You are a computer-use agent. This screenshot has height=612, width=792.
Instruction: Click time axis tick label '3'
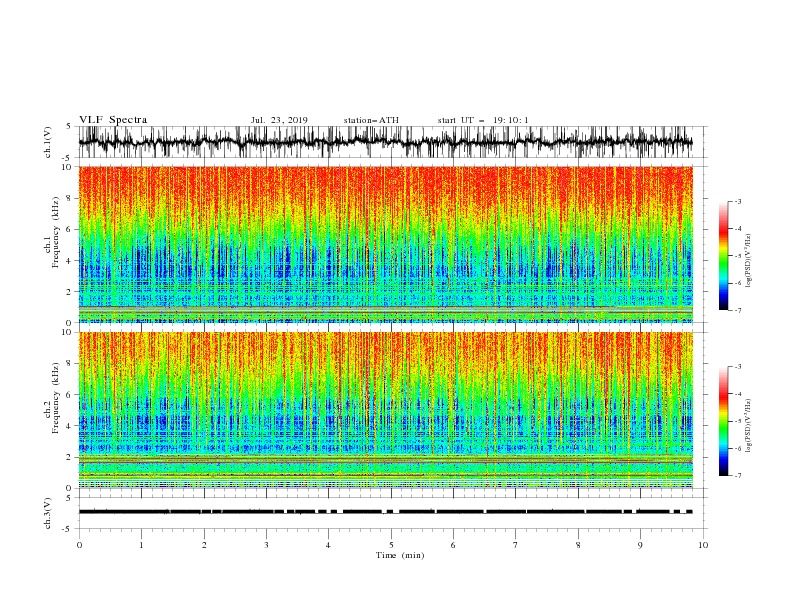(267, 545)
